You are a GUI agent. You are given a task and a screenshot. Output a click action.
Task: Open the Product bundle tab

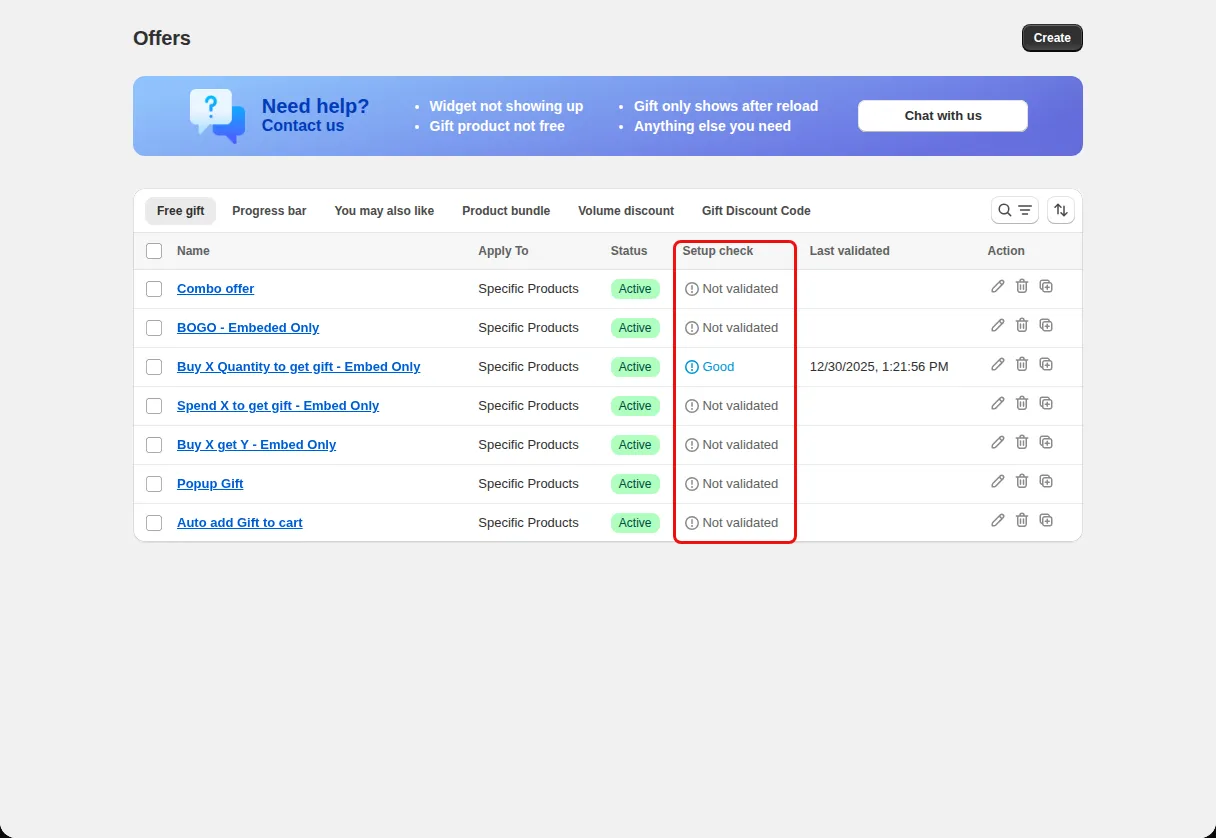tap(506, 211)
